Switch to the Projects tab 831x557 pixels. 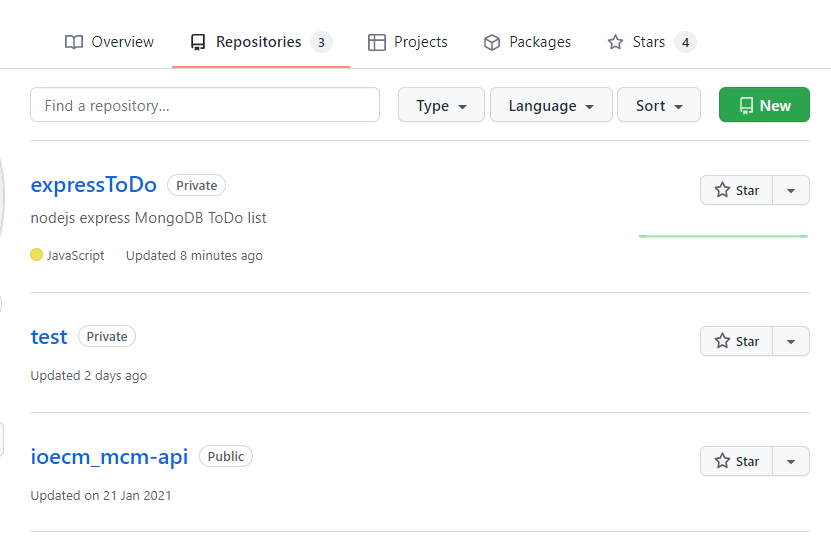pos(408,42)
